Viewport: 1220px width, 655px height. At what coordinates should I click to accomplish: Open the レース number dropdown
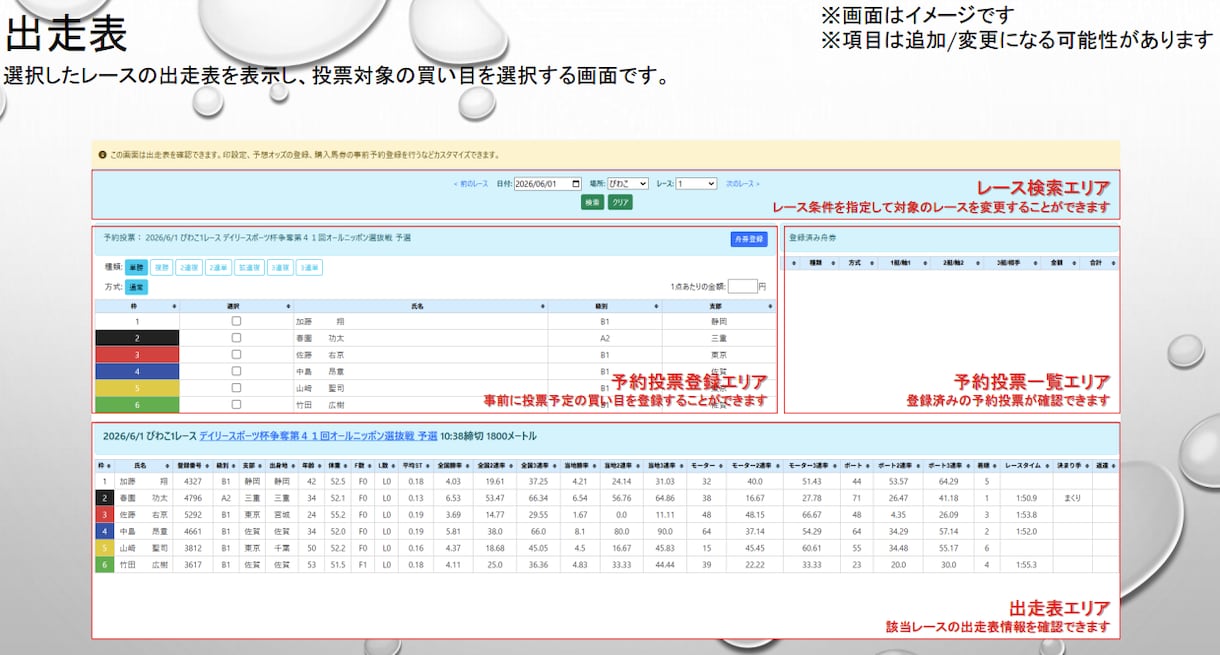coord(696,184)
